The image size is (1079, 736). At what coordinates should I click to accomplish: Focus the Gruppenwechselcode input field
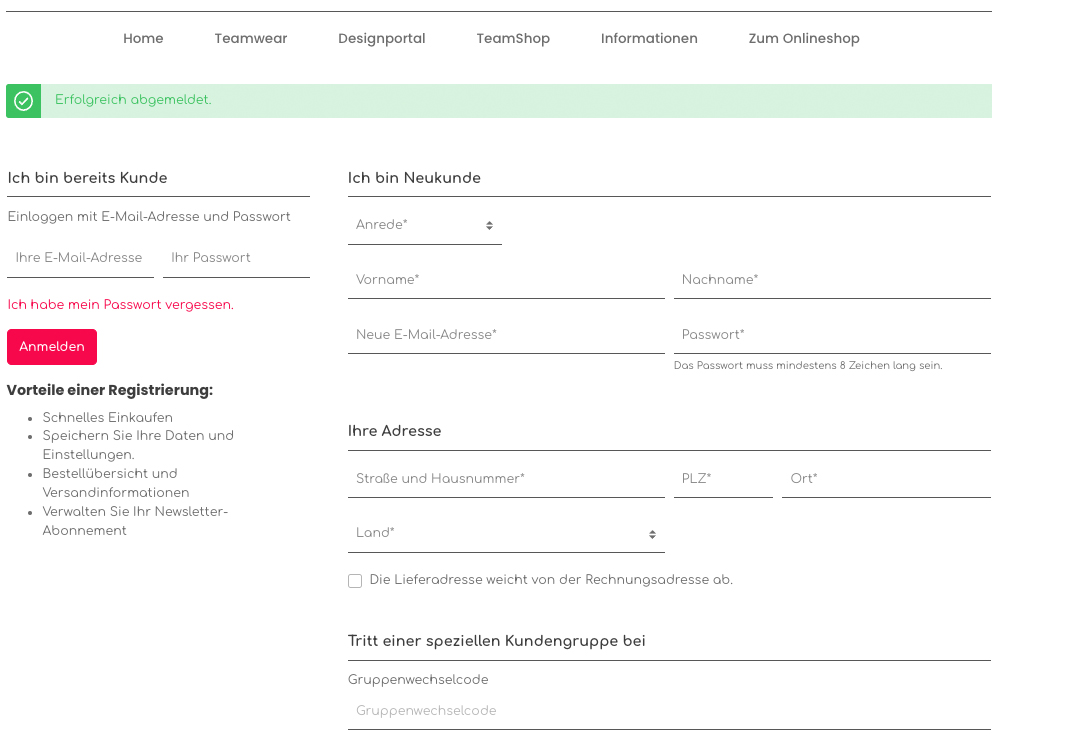point(670,711)
